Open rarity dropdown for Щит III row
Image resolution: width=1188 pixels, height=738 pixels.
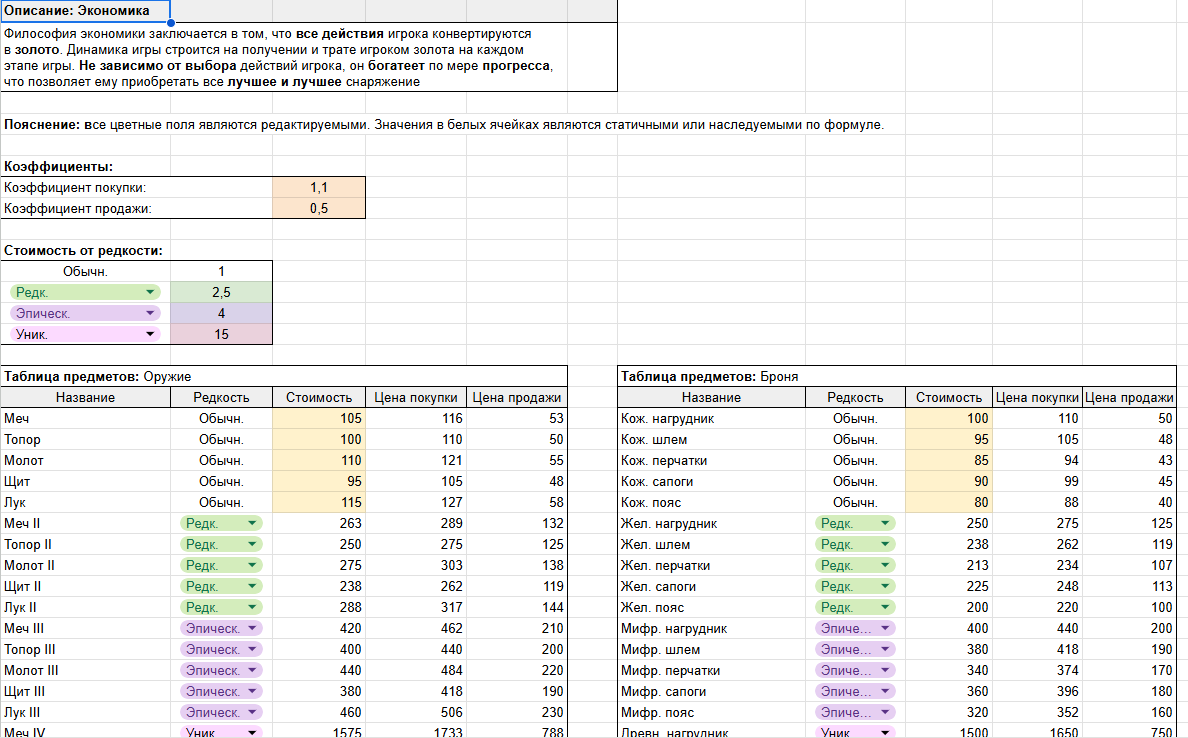coord(251,691)
